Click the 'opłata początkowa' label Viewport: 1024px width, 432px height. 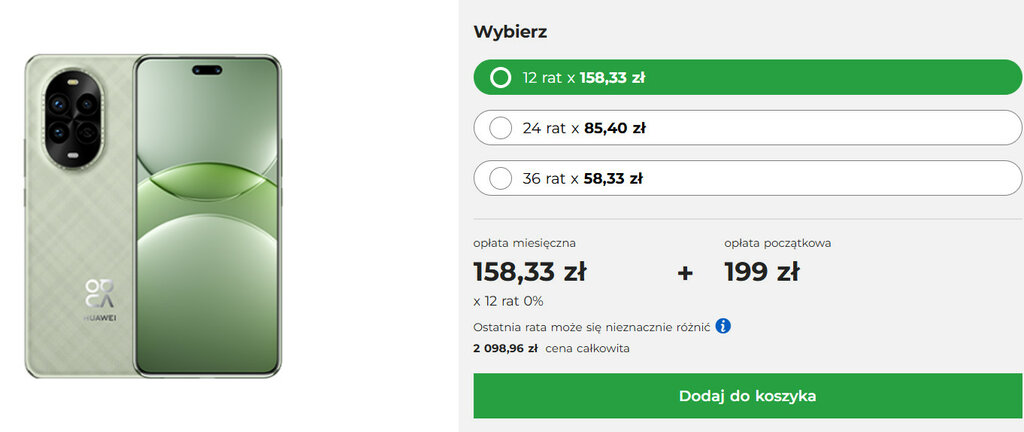(x=777, y=243)
